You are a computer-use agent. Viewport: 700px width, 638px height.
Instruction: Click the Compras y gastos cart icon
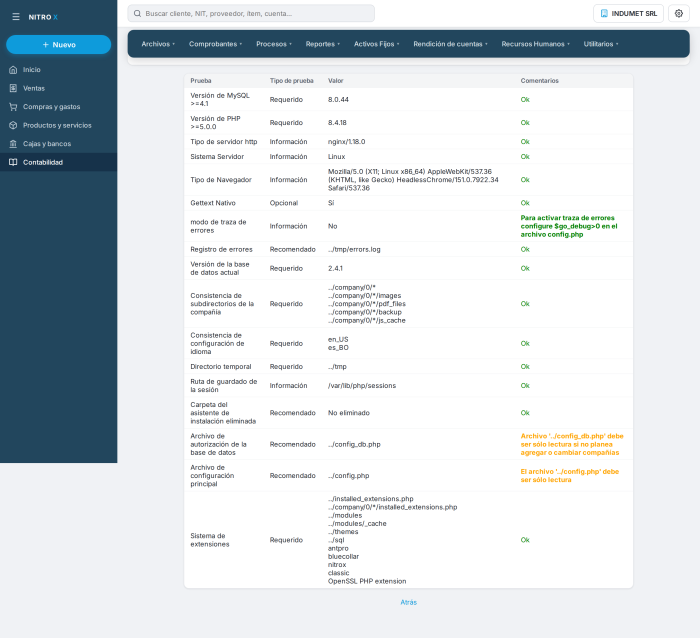click(13, 107)
